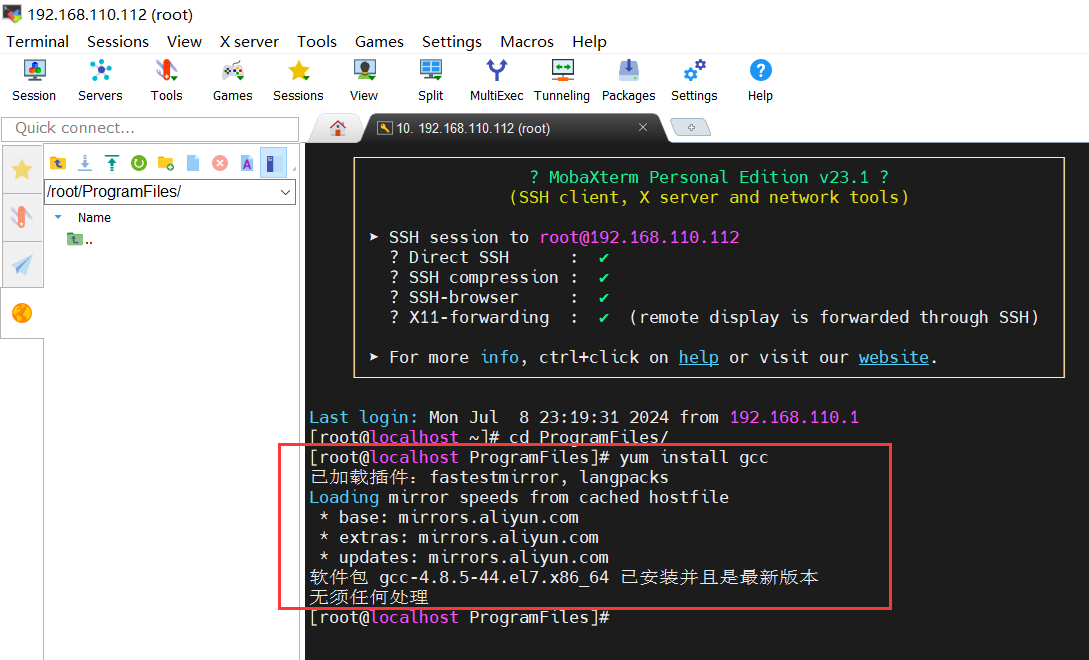Viewport: 1089px width, 660px height.
Task: Launch the Games toolbar icon
Action: click(233, 81)
